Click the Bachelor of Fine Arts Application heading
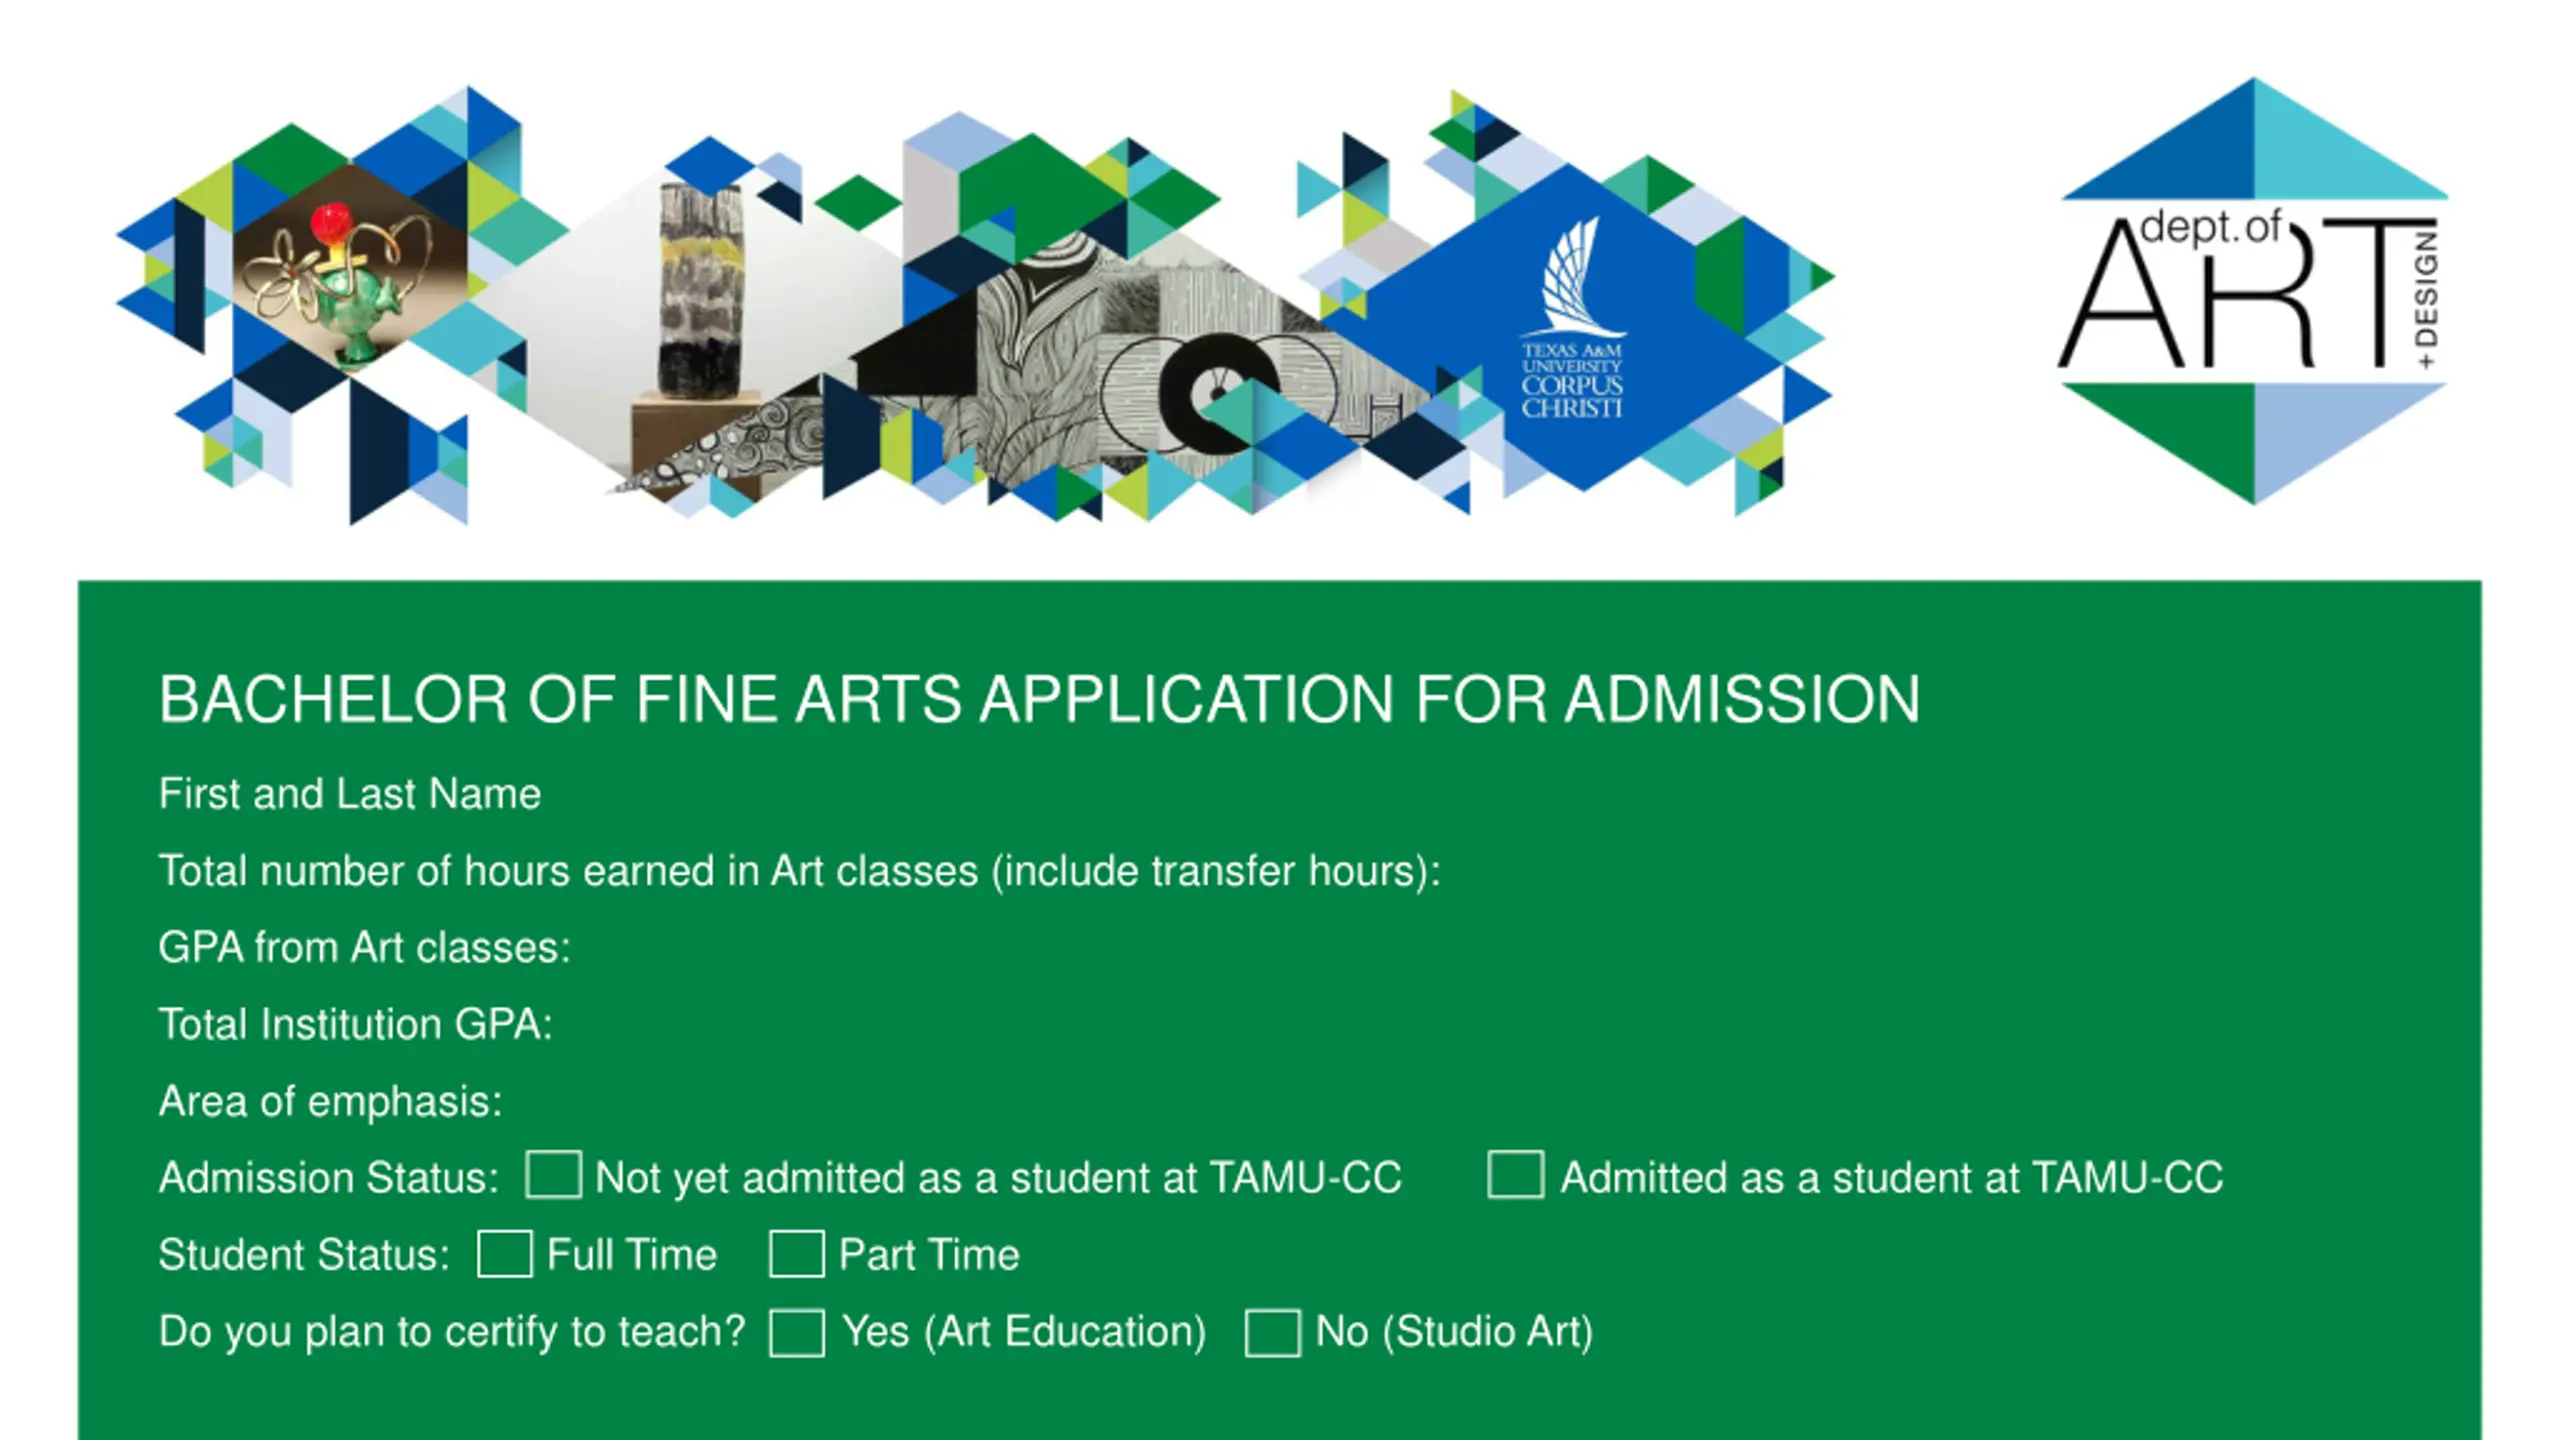The width and height of the screenshot is (2560, 1440). tap(1039, 699)
